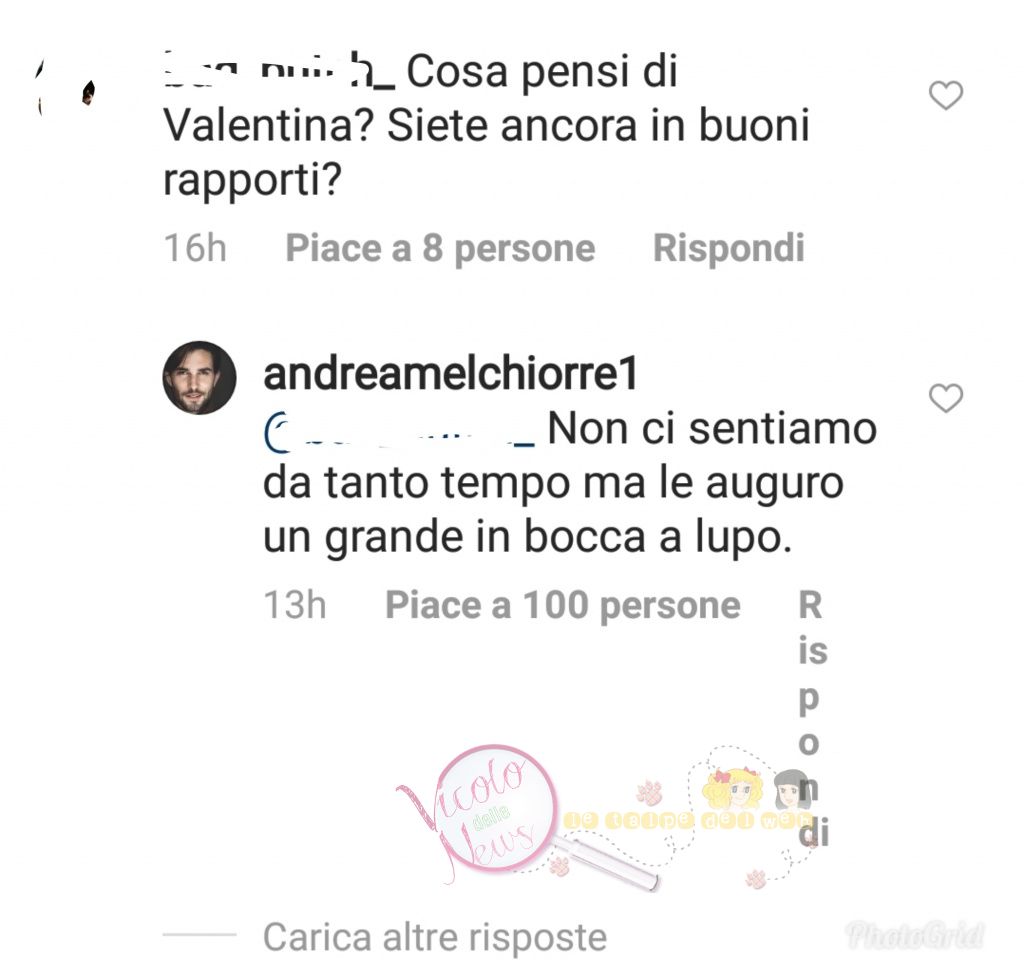
Task: Click the 13h timestamp on the reply
Action: [x=295, y=605]
